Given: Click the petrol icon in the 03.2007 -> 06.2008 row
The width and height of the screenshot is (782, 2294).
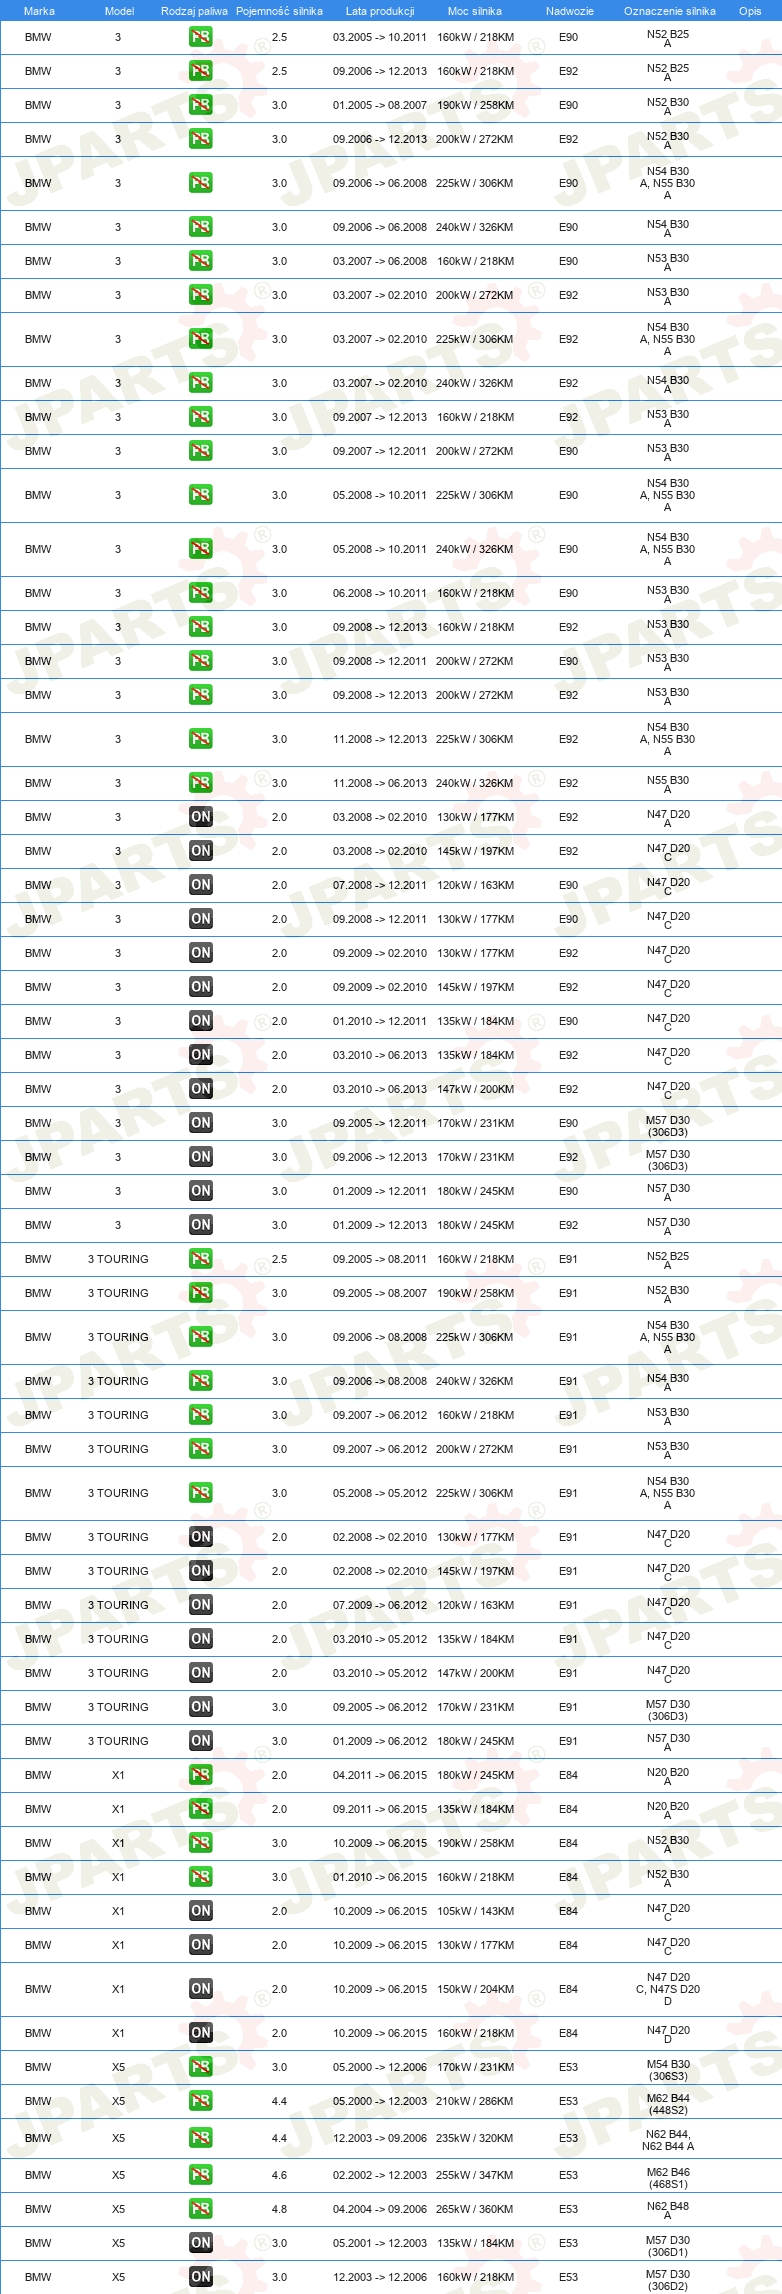Looking at the screenshot, I should 200,261.
